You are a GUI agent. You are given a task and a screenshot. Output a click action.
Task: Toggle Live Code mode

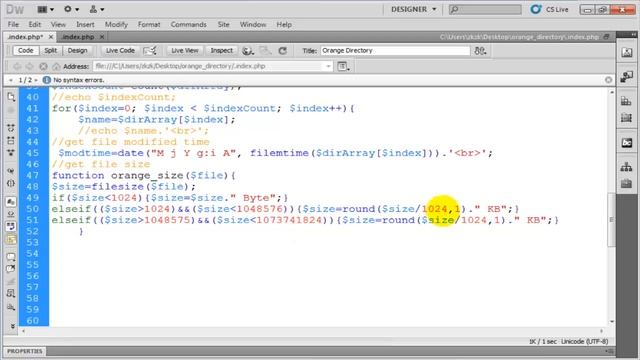click(x=120, y=51)
